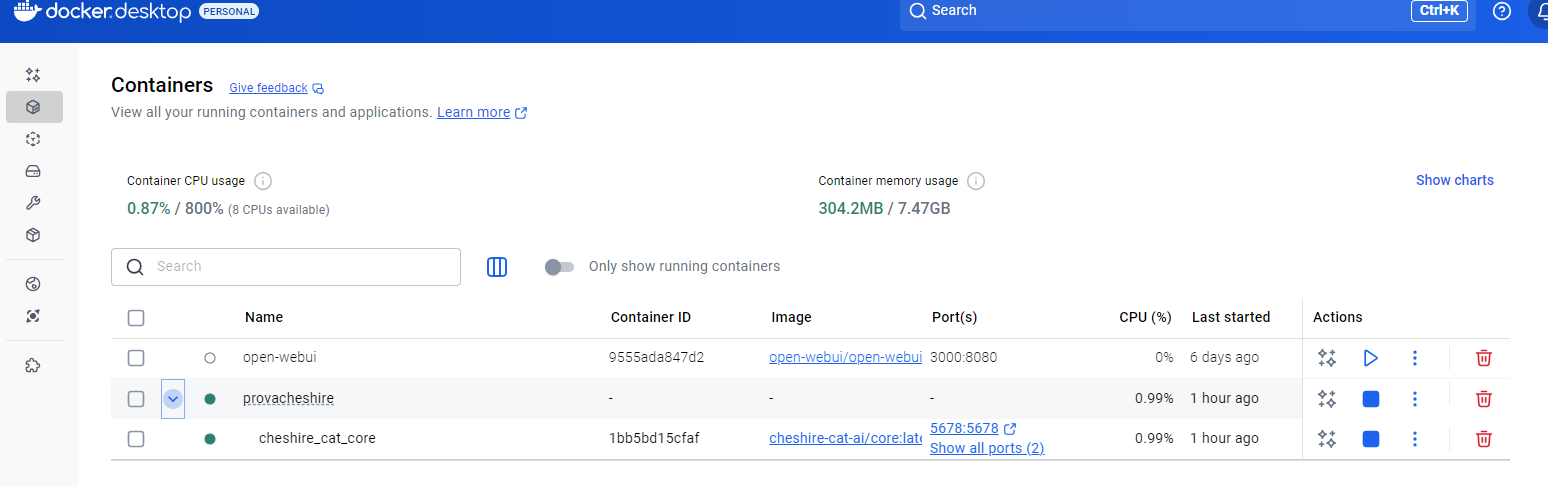Stop the provacheshire stack

point(1371,399)
